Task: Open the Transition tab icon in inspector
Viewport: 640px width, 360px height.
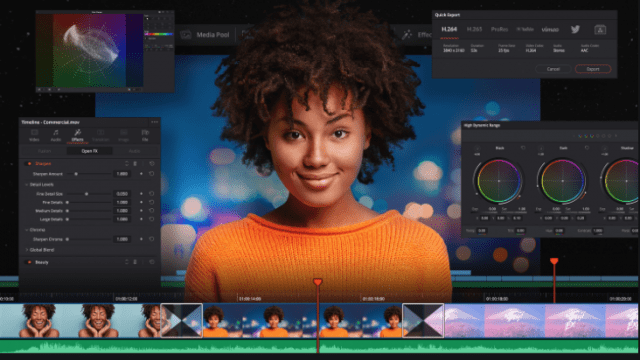Action: click(100, 133)
